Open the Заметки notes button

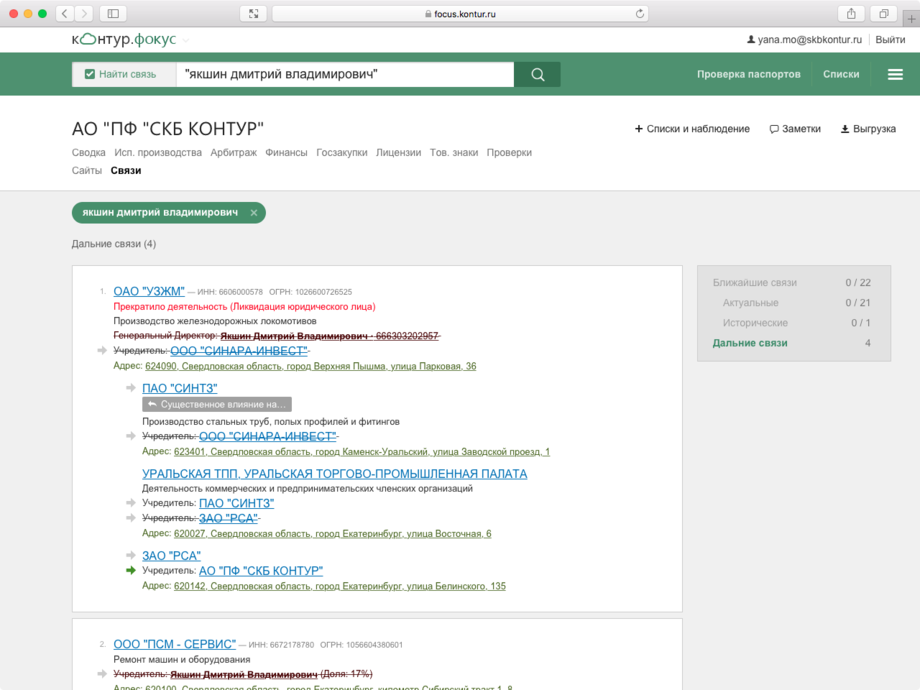pyautogui.click(x=795, y=129)
